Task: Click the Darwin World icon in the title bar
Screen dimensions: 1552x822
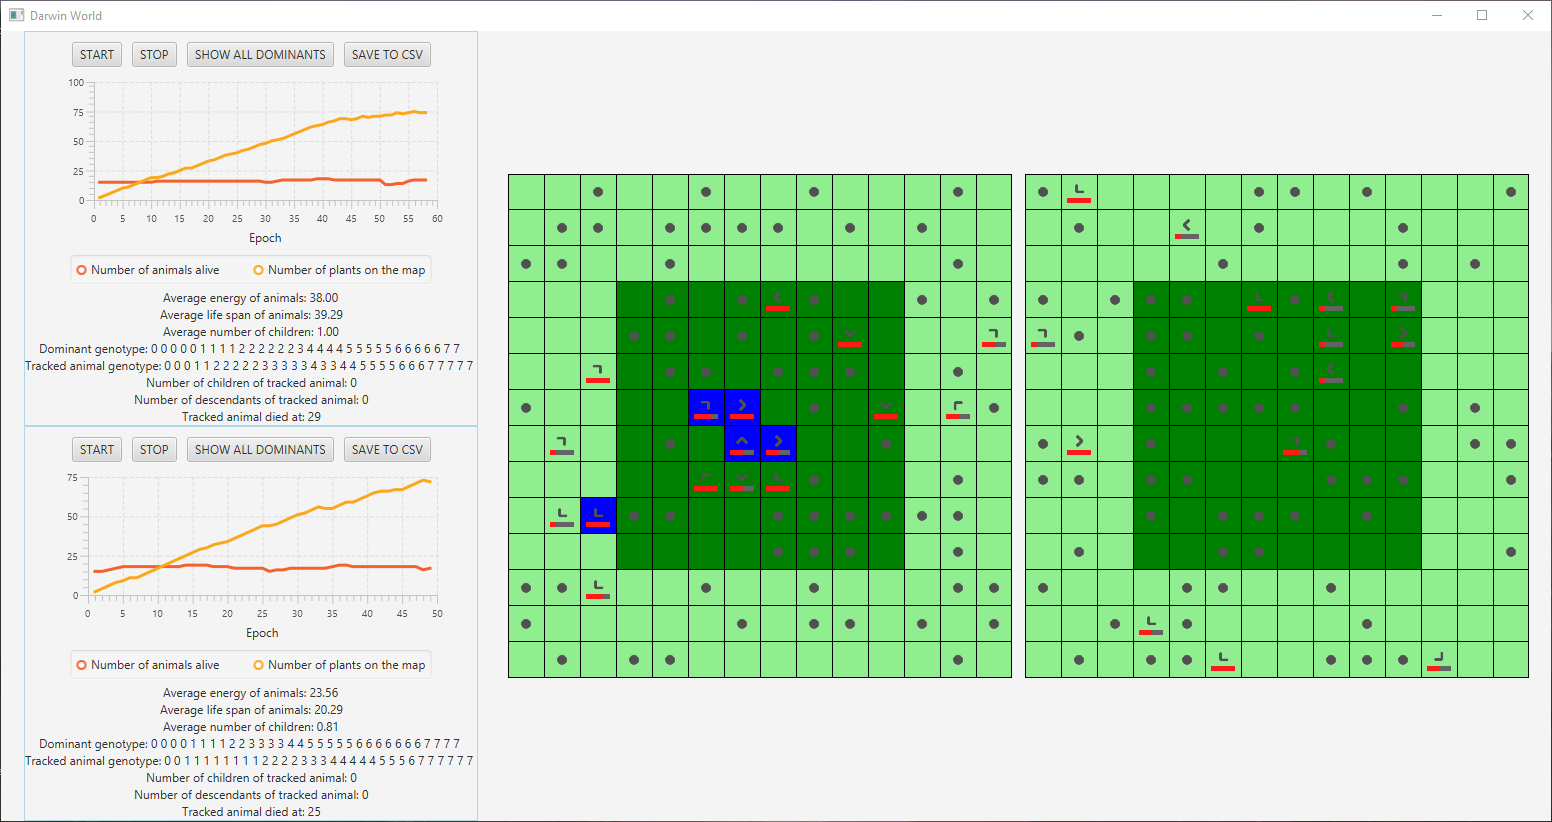Action: click(x=16, y=15)
